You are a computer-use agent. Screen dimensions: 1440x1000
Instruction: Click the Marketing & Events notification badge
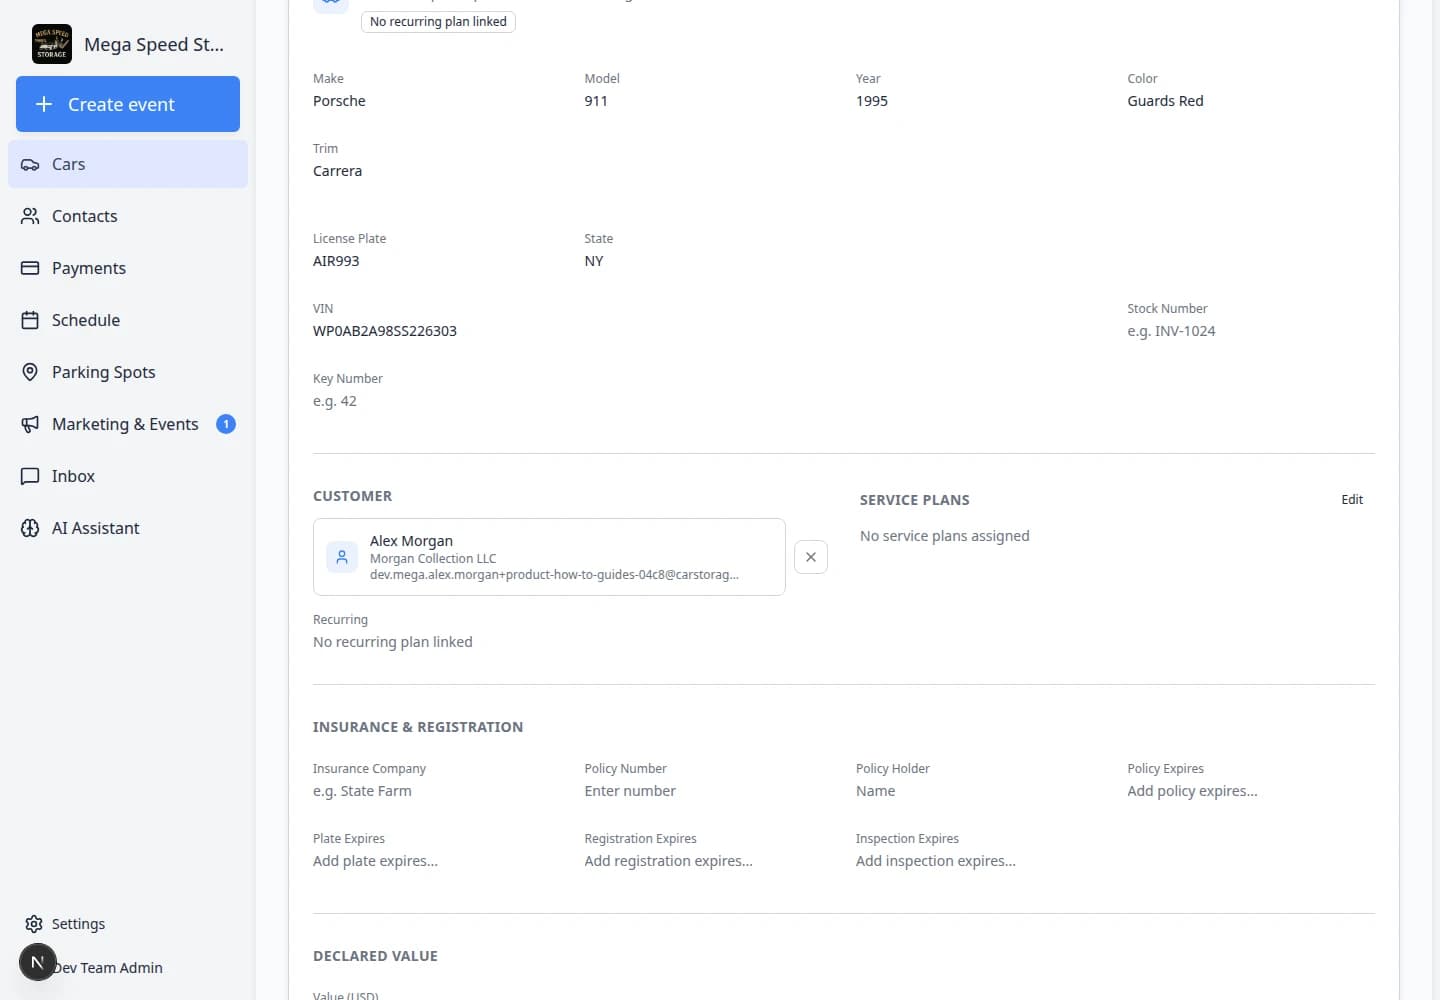[x=226, y=424]
